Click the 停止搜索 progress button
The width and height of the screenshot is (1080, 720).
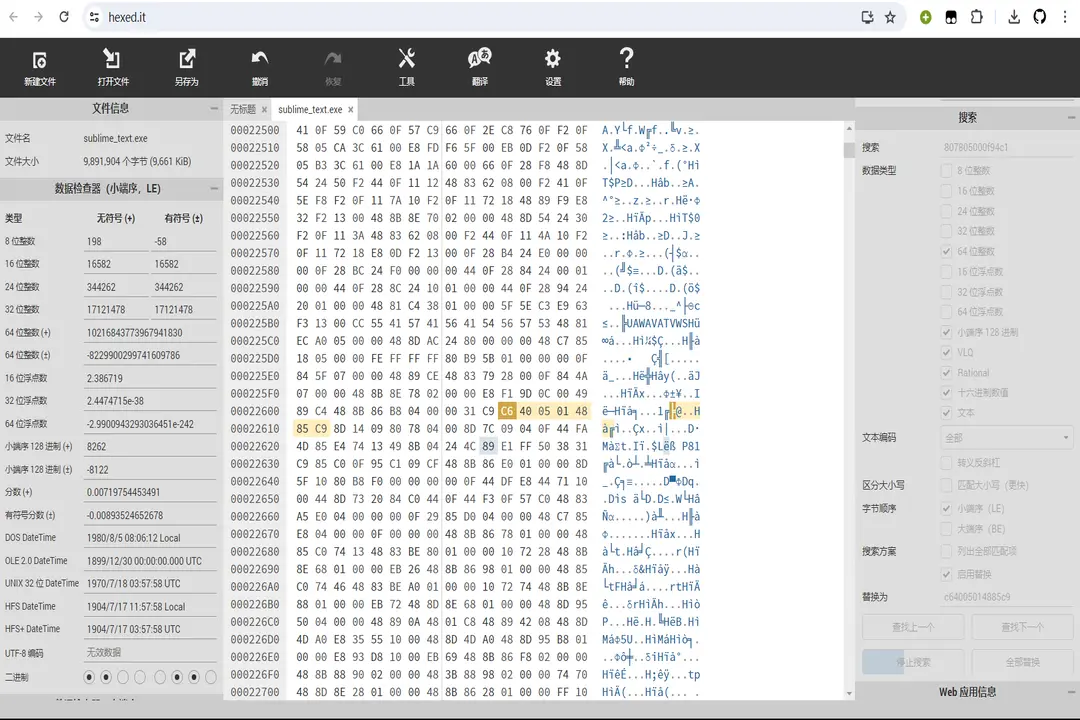pyautogui.click(x=912, y=662)
